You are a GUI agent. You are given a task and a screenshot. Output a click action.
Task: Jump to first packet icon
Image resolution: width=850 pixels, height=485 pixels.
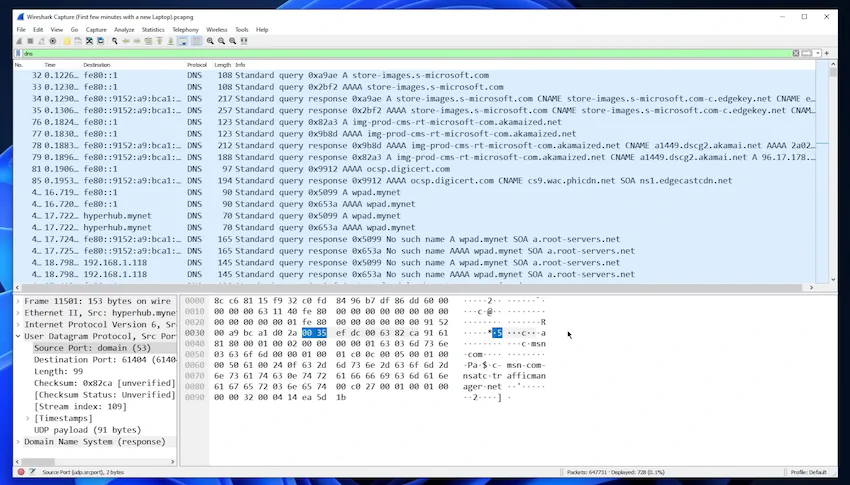[x=159, y=41]
